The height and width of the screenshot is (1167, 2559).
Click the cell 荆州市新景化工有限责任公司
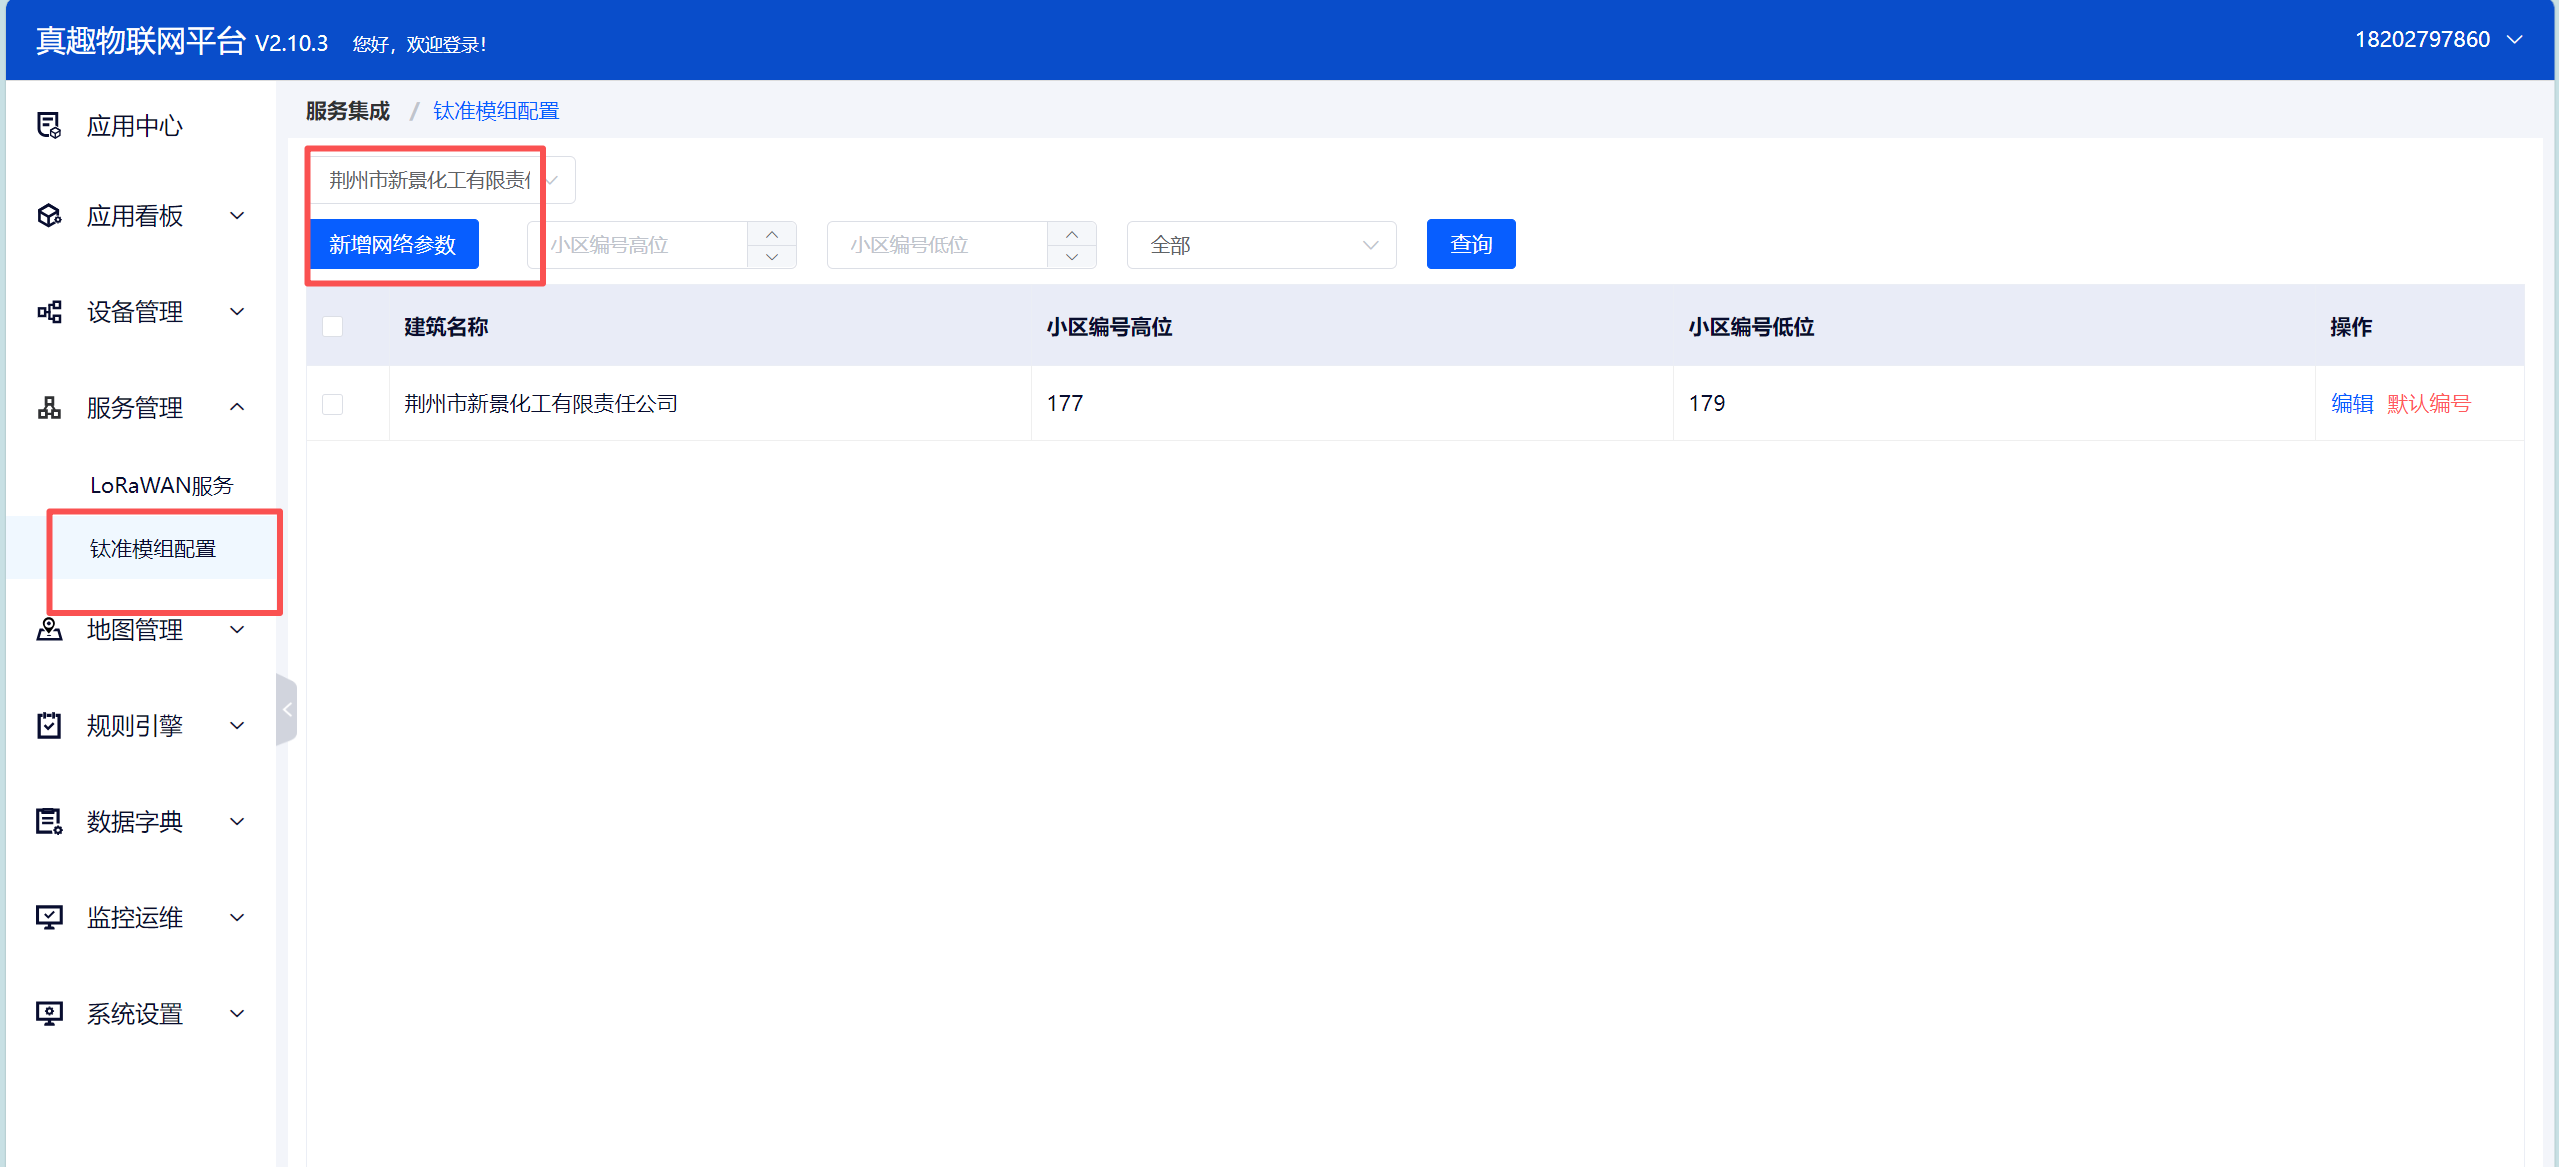(541, 403)
